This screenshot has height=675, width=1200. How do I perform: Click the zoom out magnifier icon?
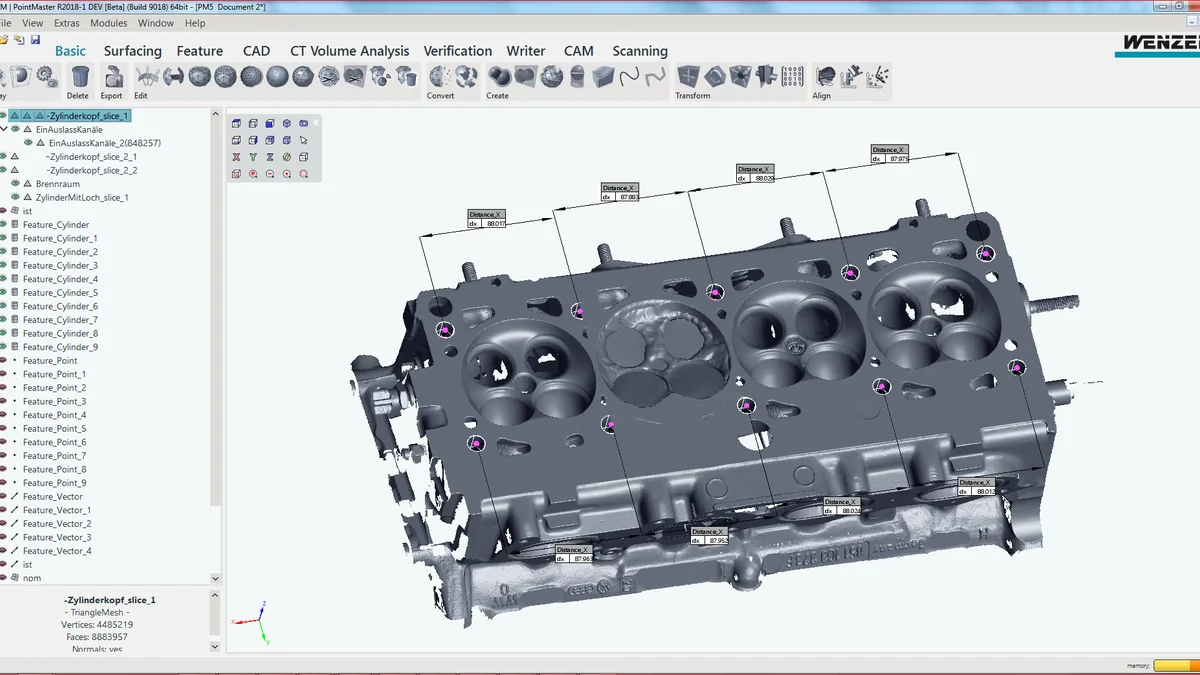tap(270, 174)
